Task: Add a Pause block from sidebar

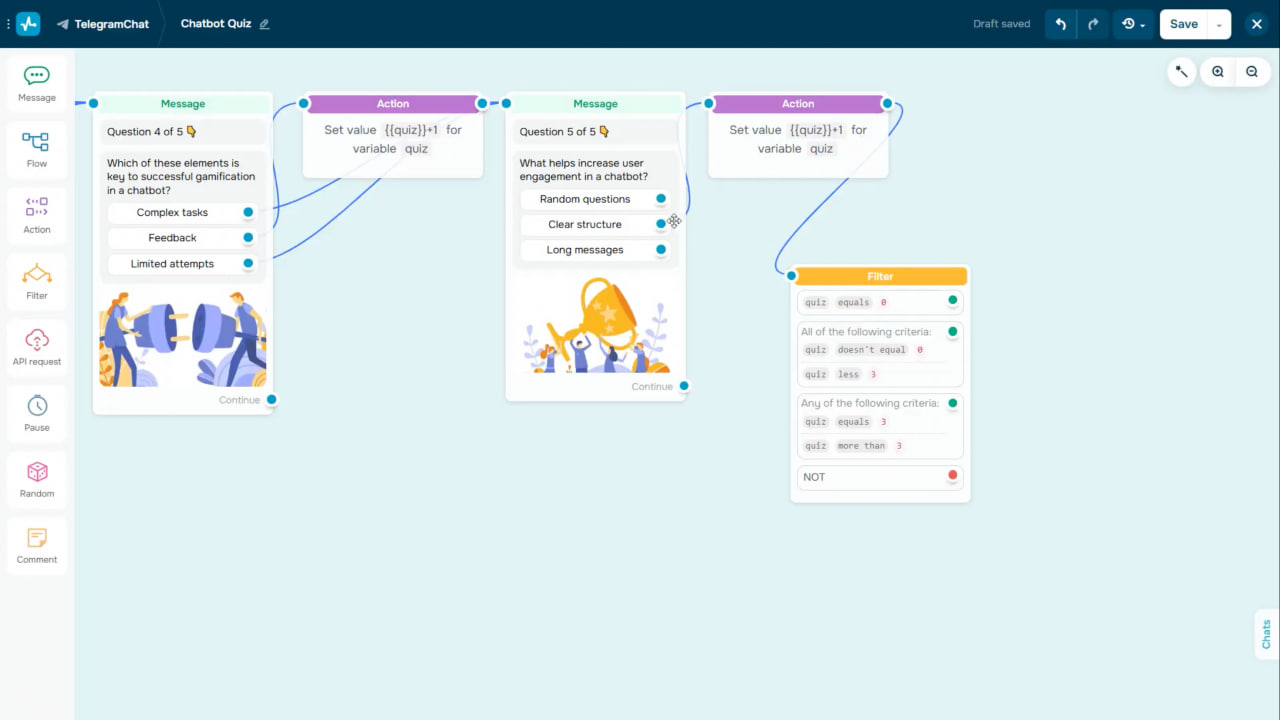Action: click(37, 414)
